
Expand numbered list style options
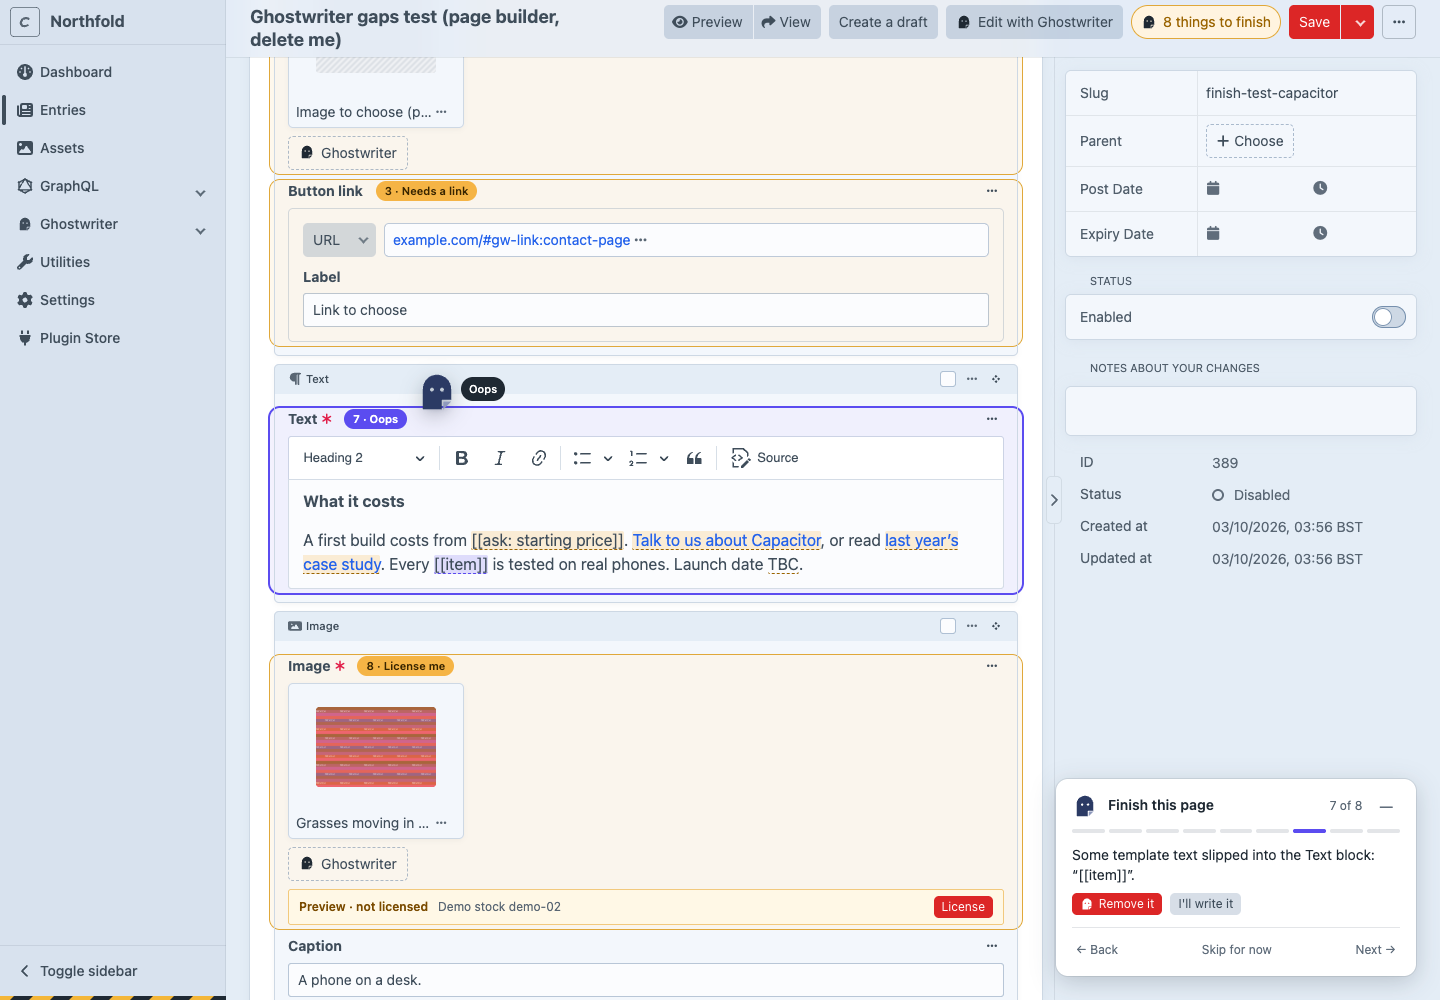pyautogui.click(x=664, y=458)
